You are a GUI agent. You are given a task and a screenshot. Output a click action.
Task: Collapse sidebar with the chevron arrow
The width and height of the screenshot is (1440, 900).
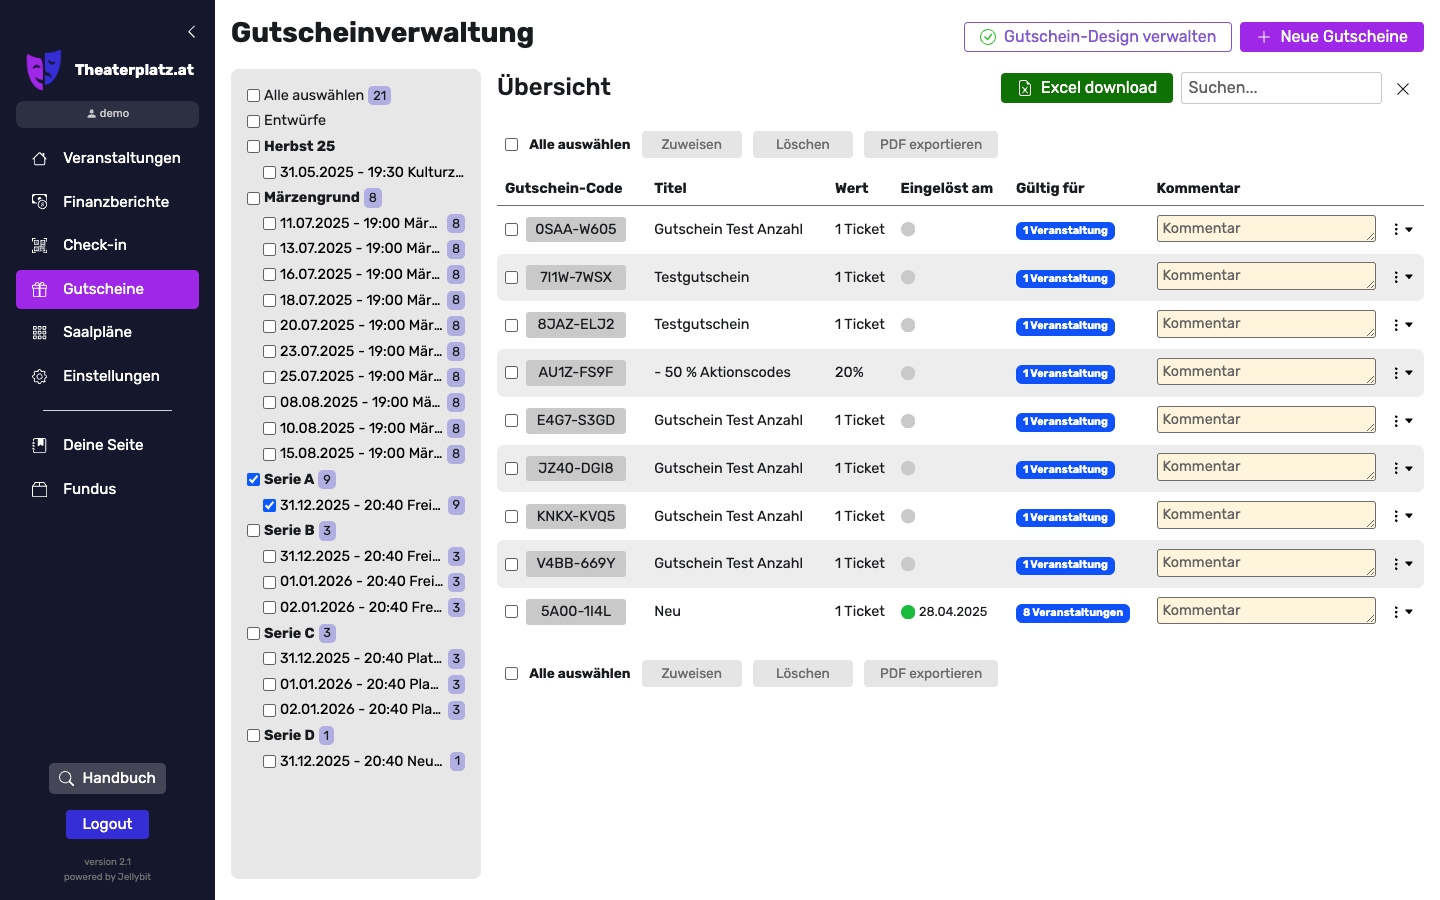(x=192, y=32)
